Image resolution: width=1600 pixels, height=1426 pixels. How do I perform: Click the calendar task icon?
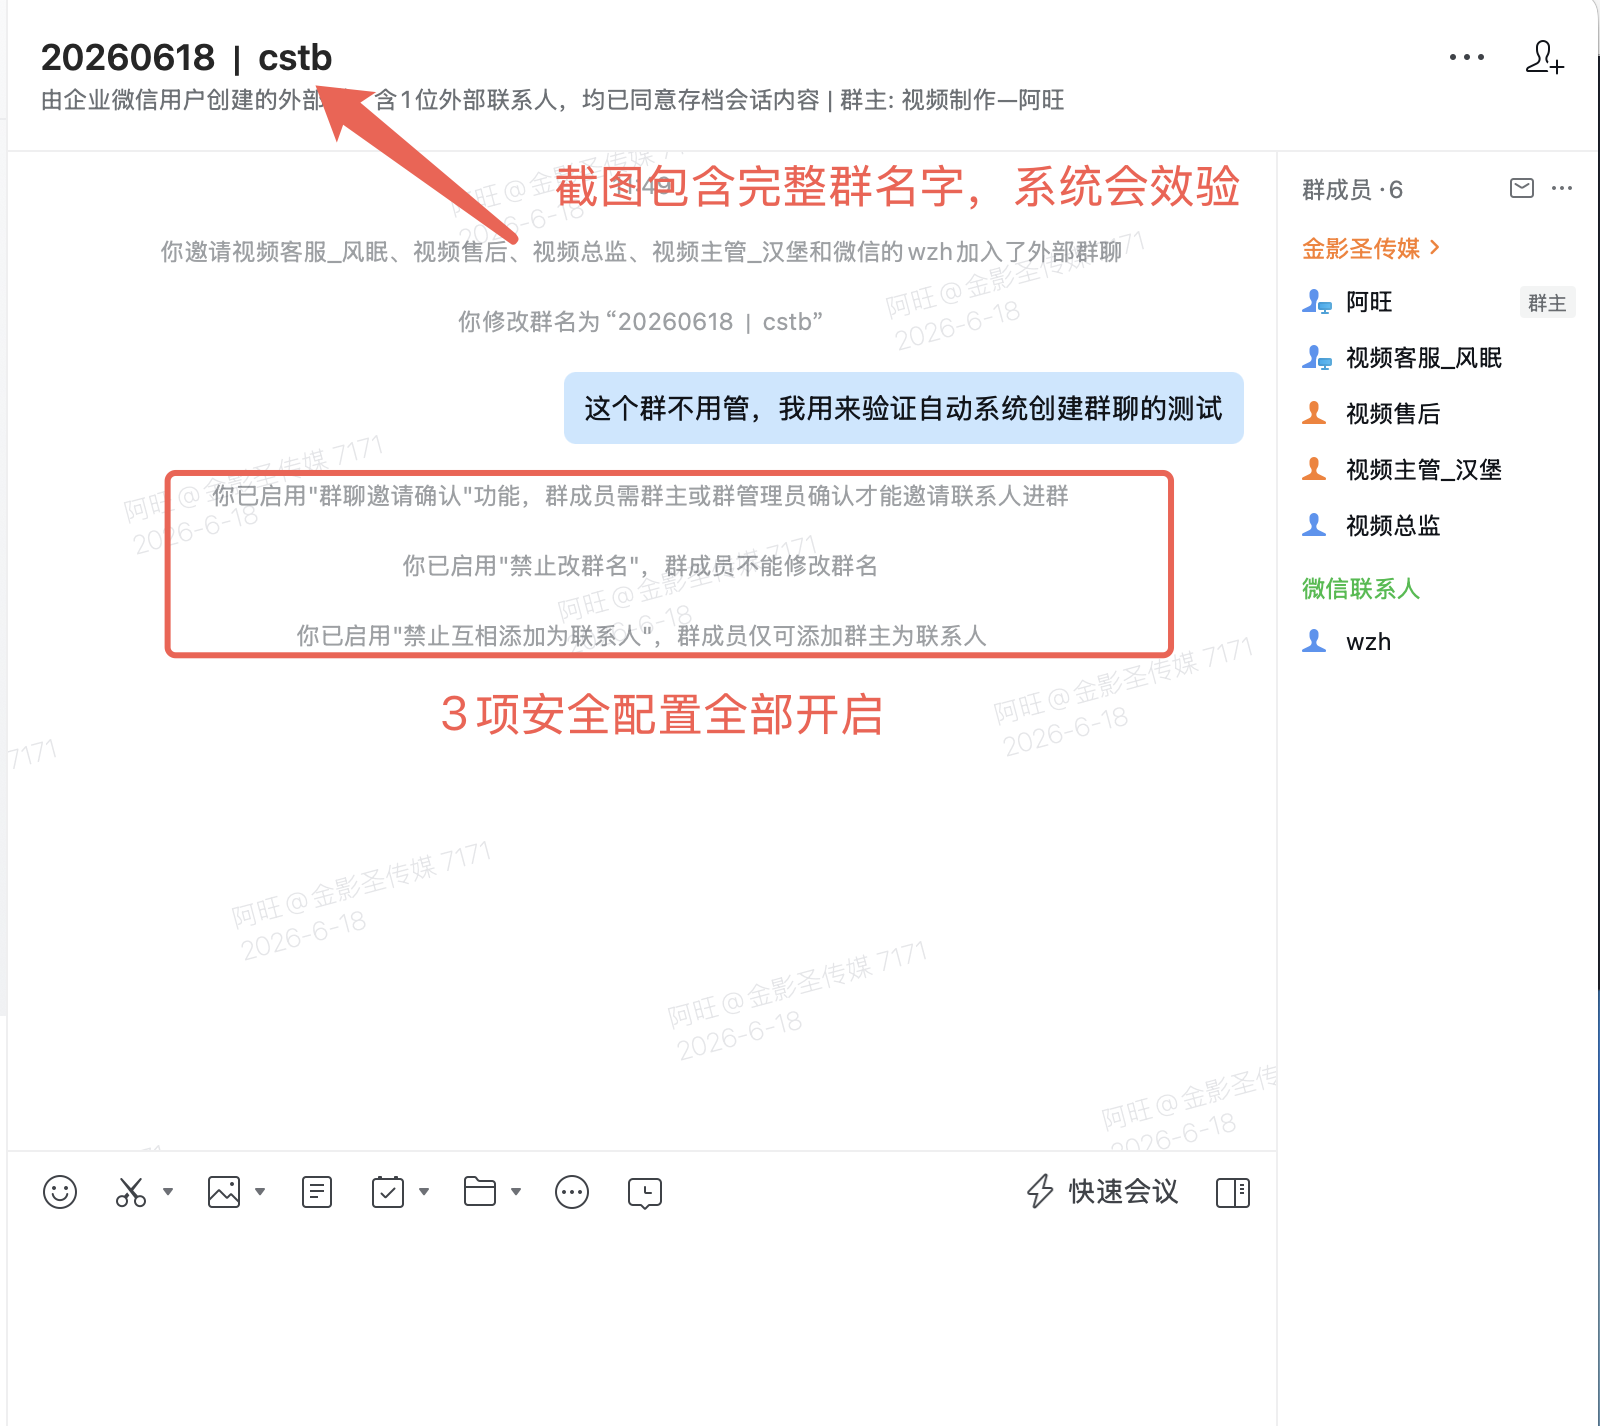[388, 1192]
